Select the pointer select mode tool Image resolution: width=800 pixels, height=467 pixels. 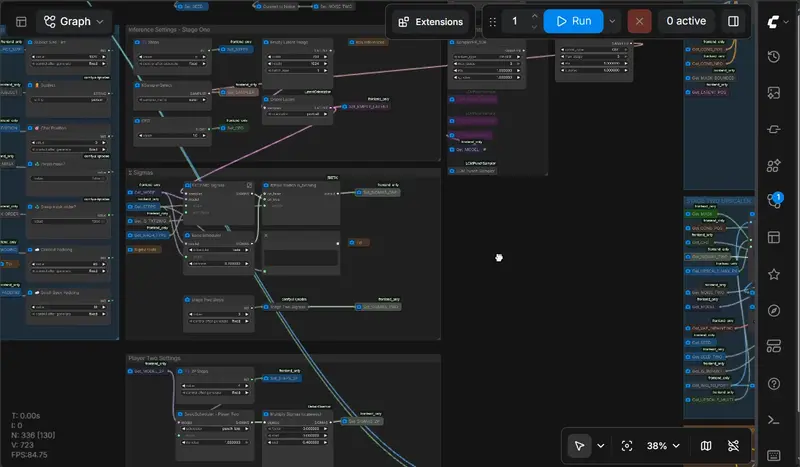coord(579,446)
